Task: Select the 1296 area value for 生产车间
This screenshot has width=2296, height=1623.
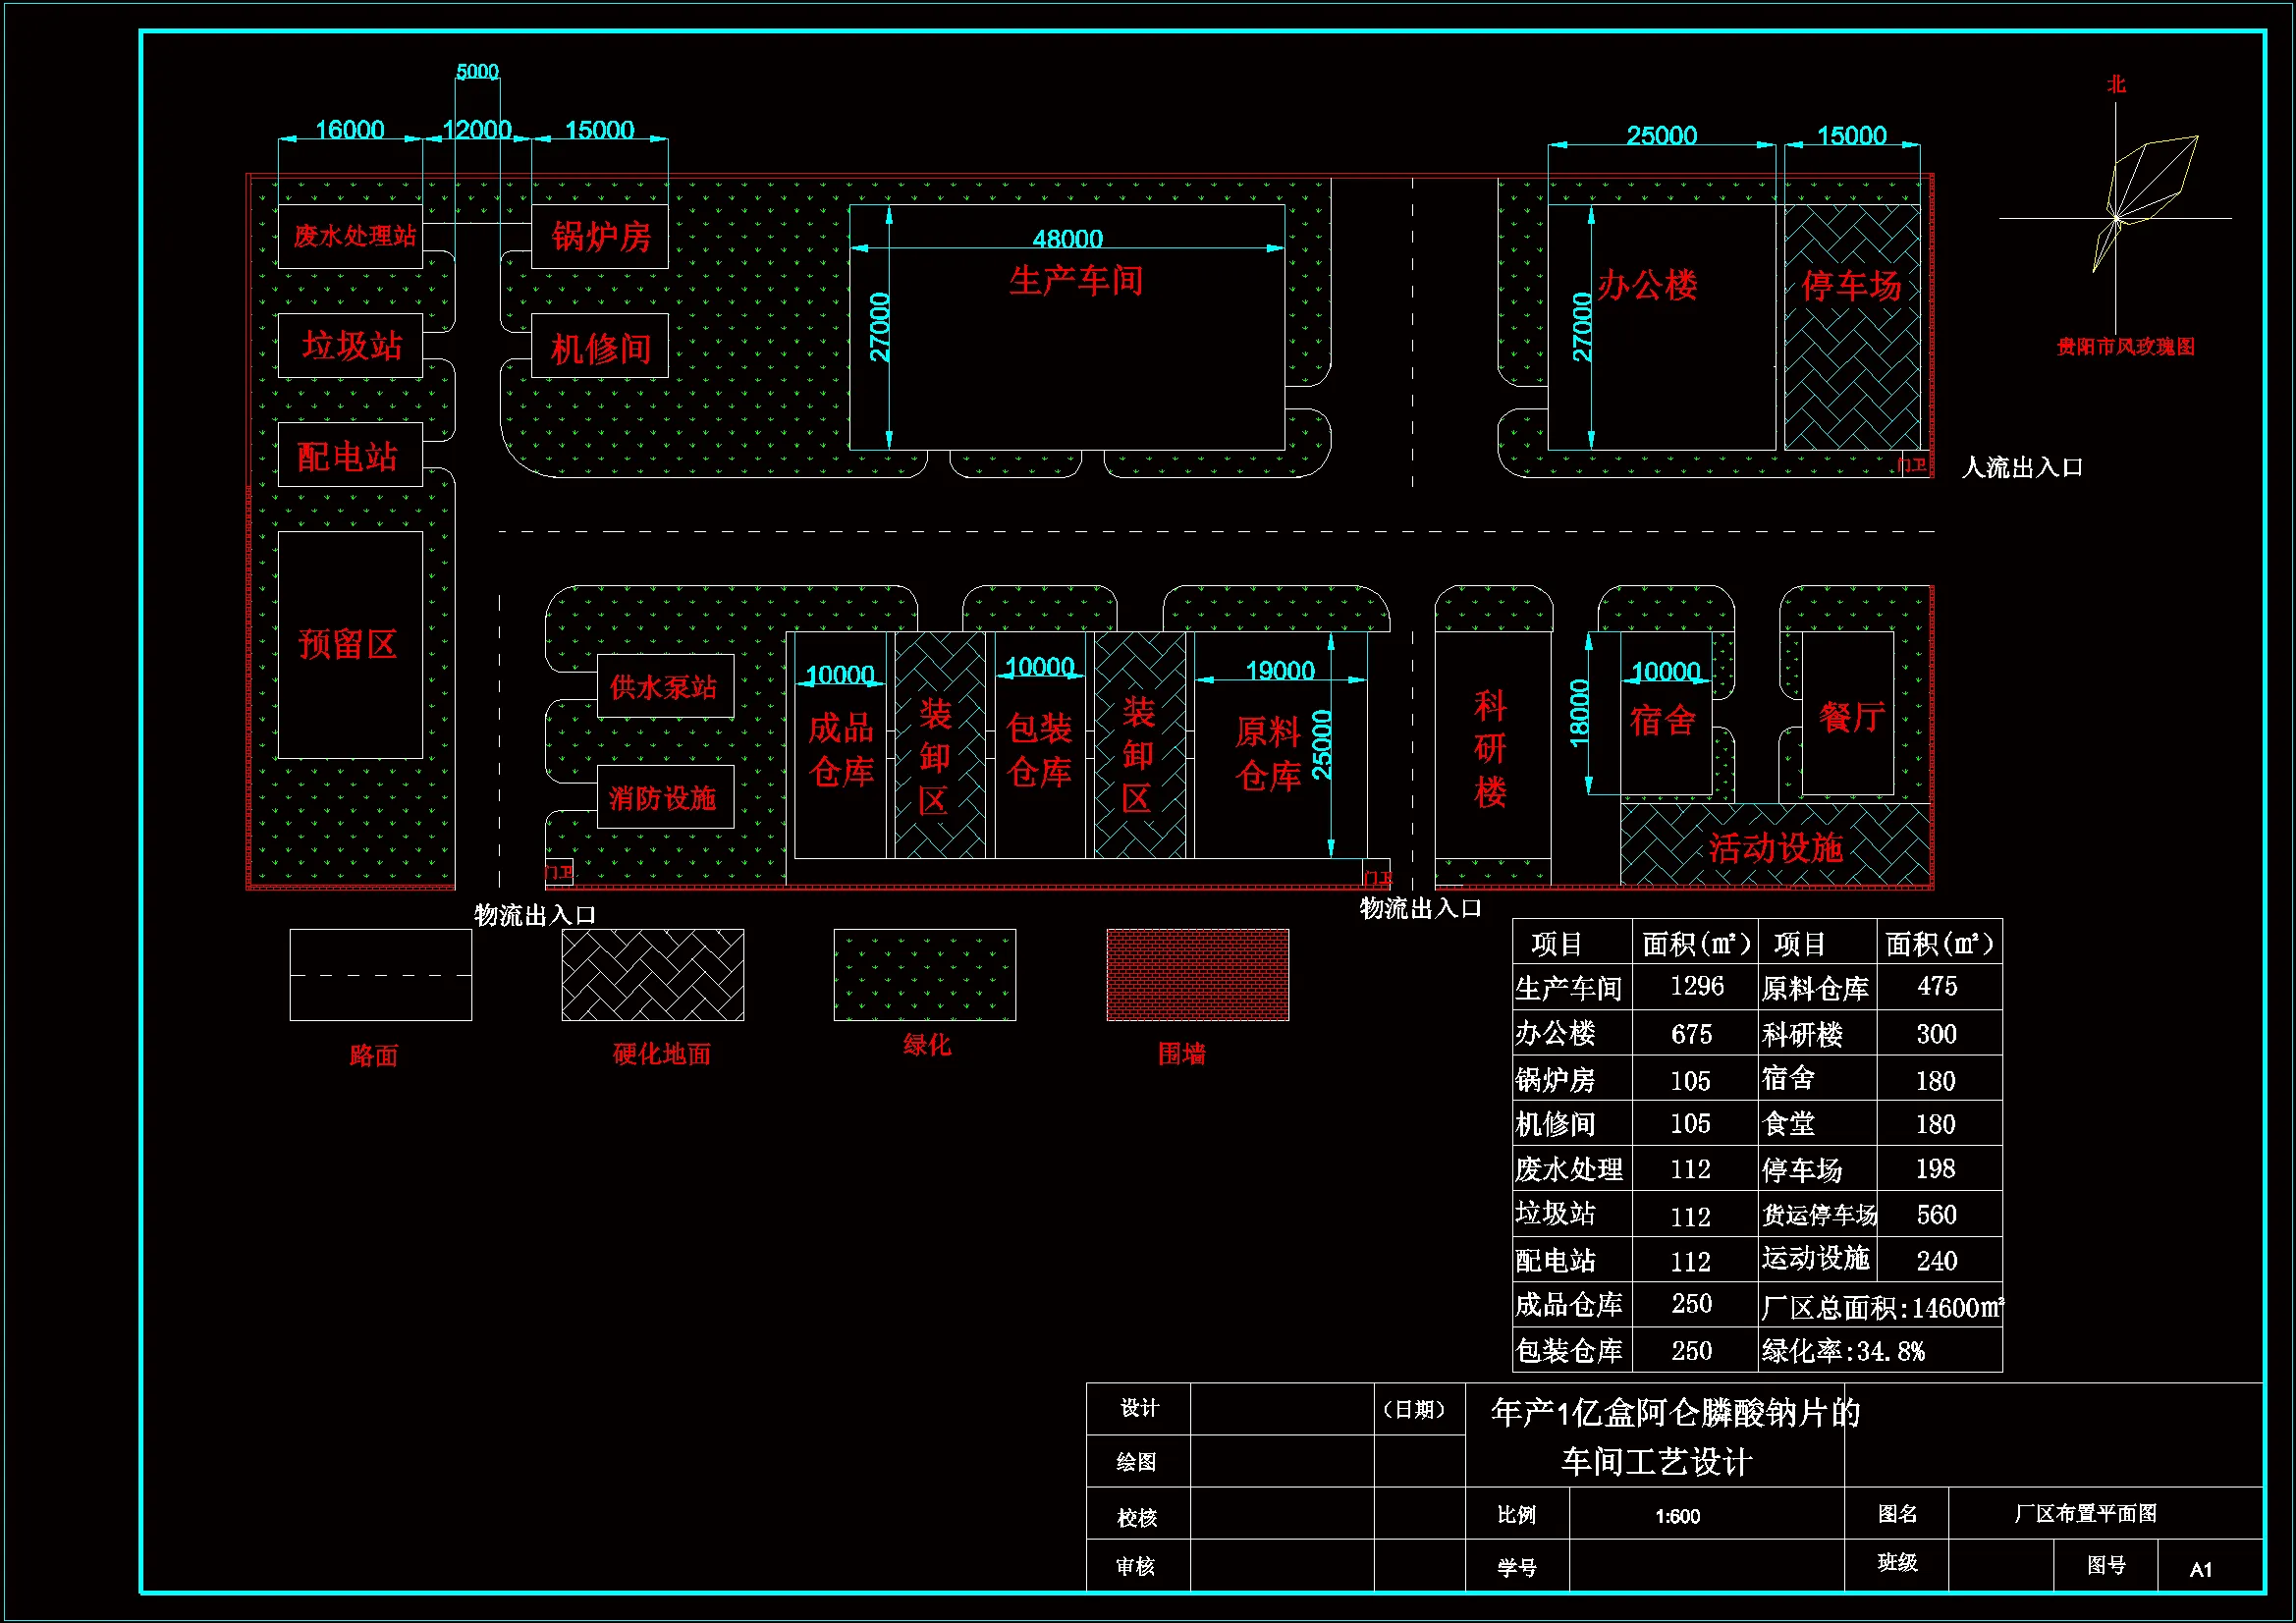Action: point(1697,987)
